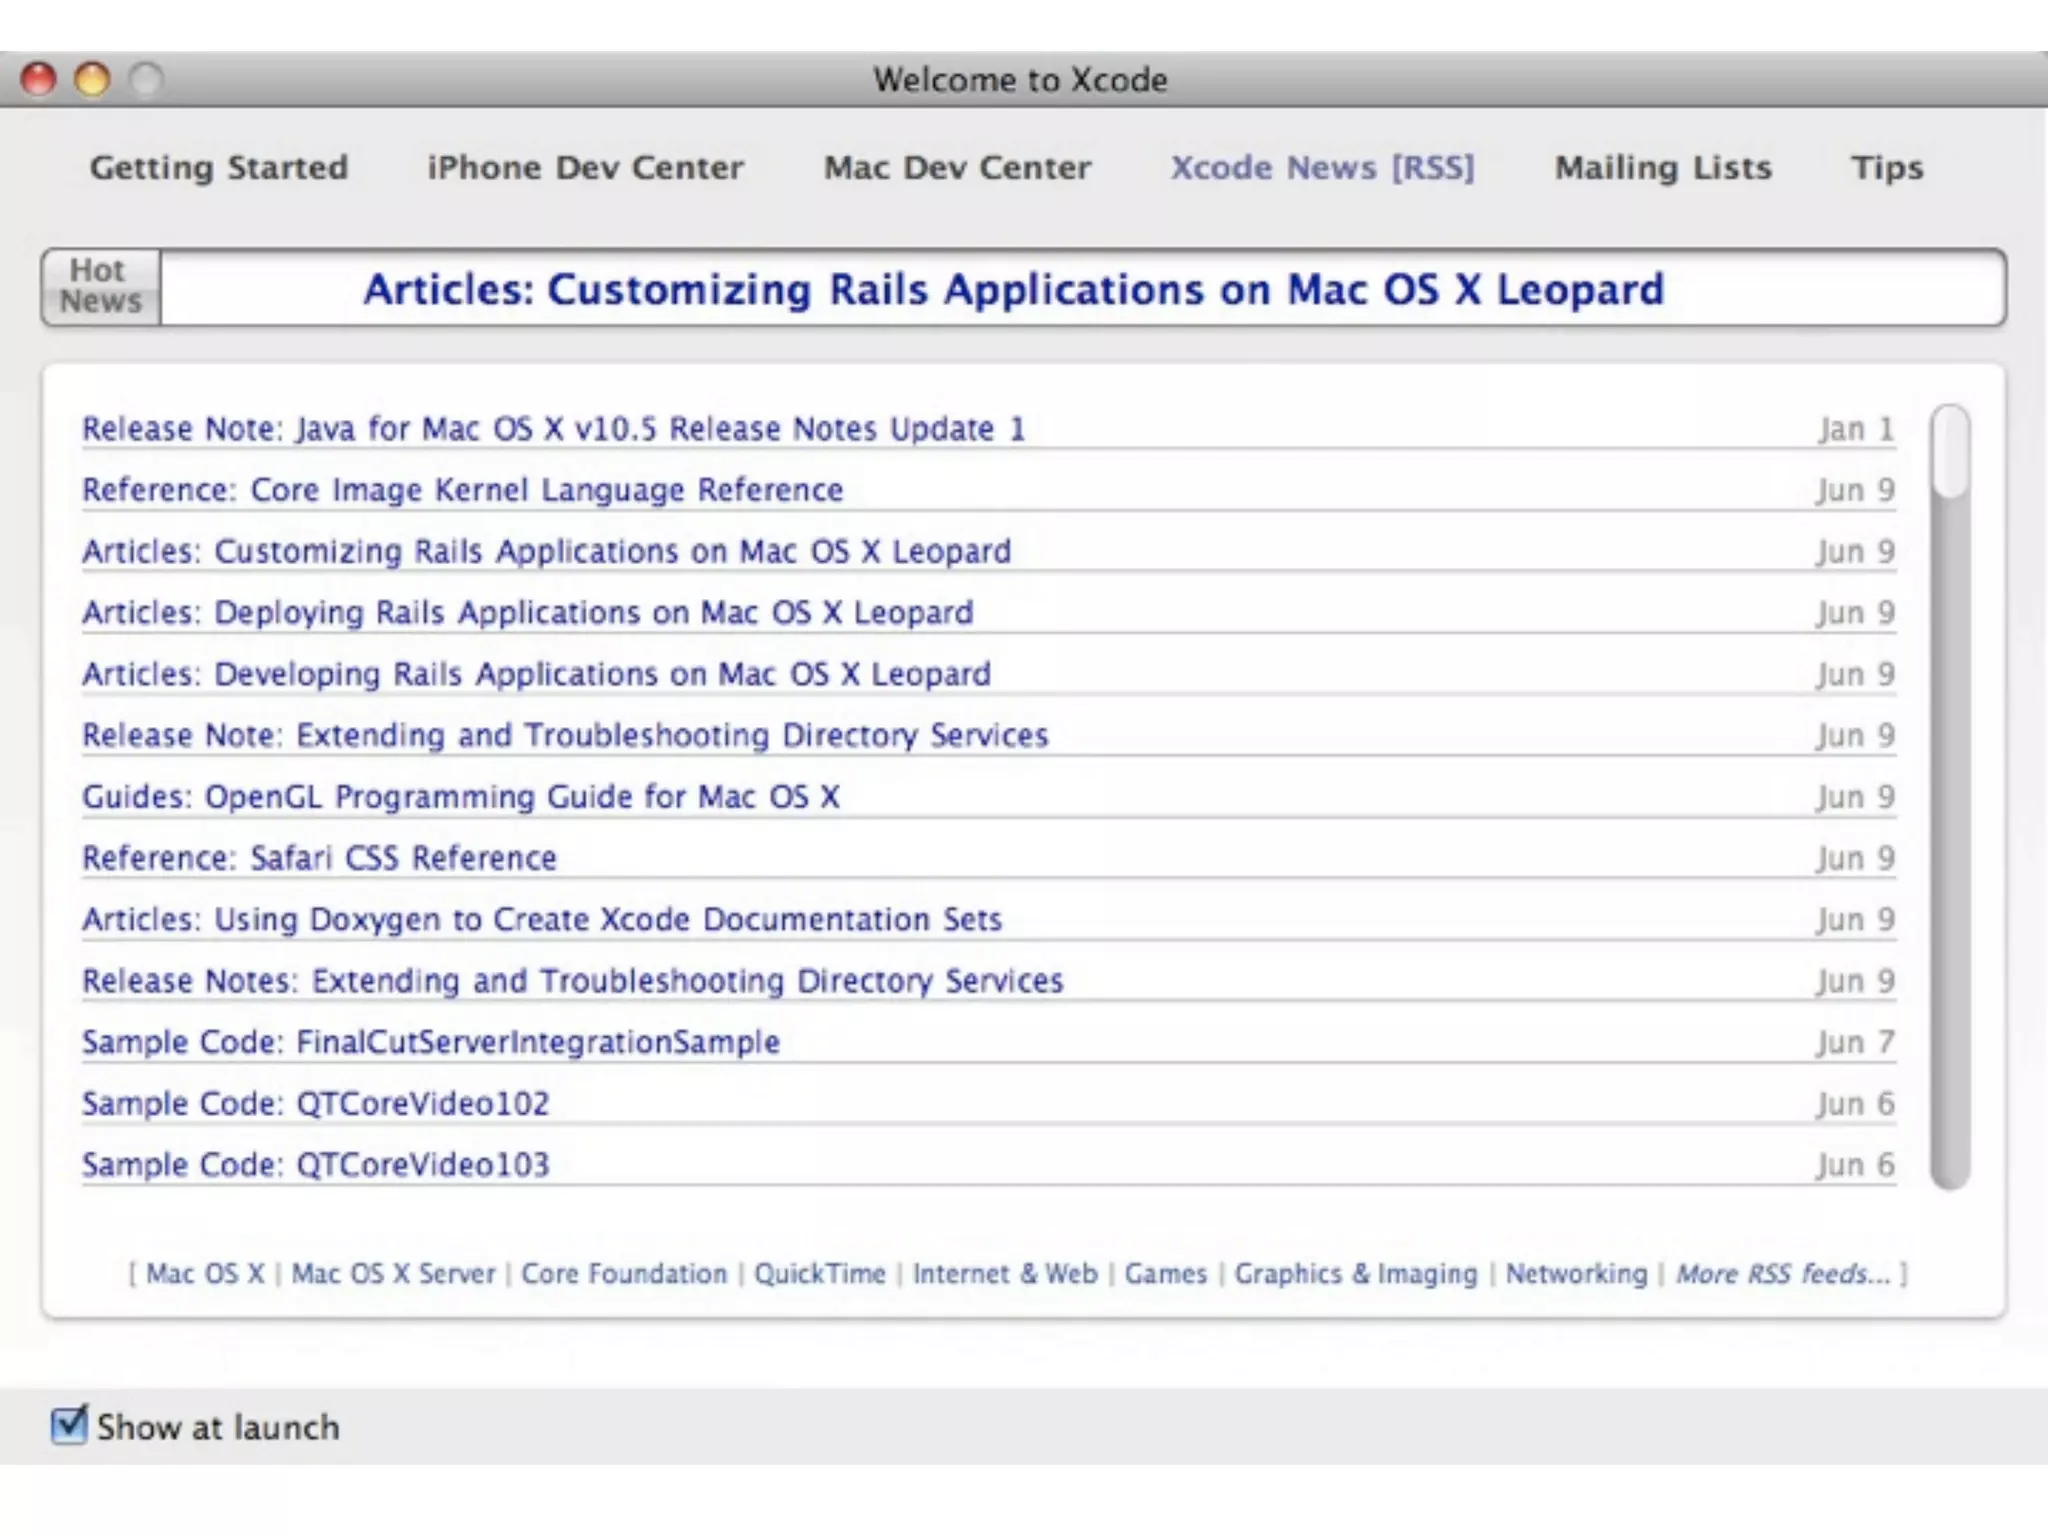2048x1536 pixels.
Task: Click the Hot News badge
Action: (101, 287)
